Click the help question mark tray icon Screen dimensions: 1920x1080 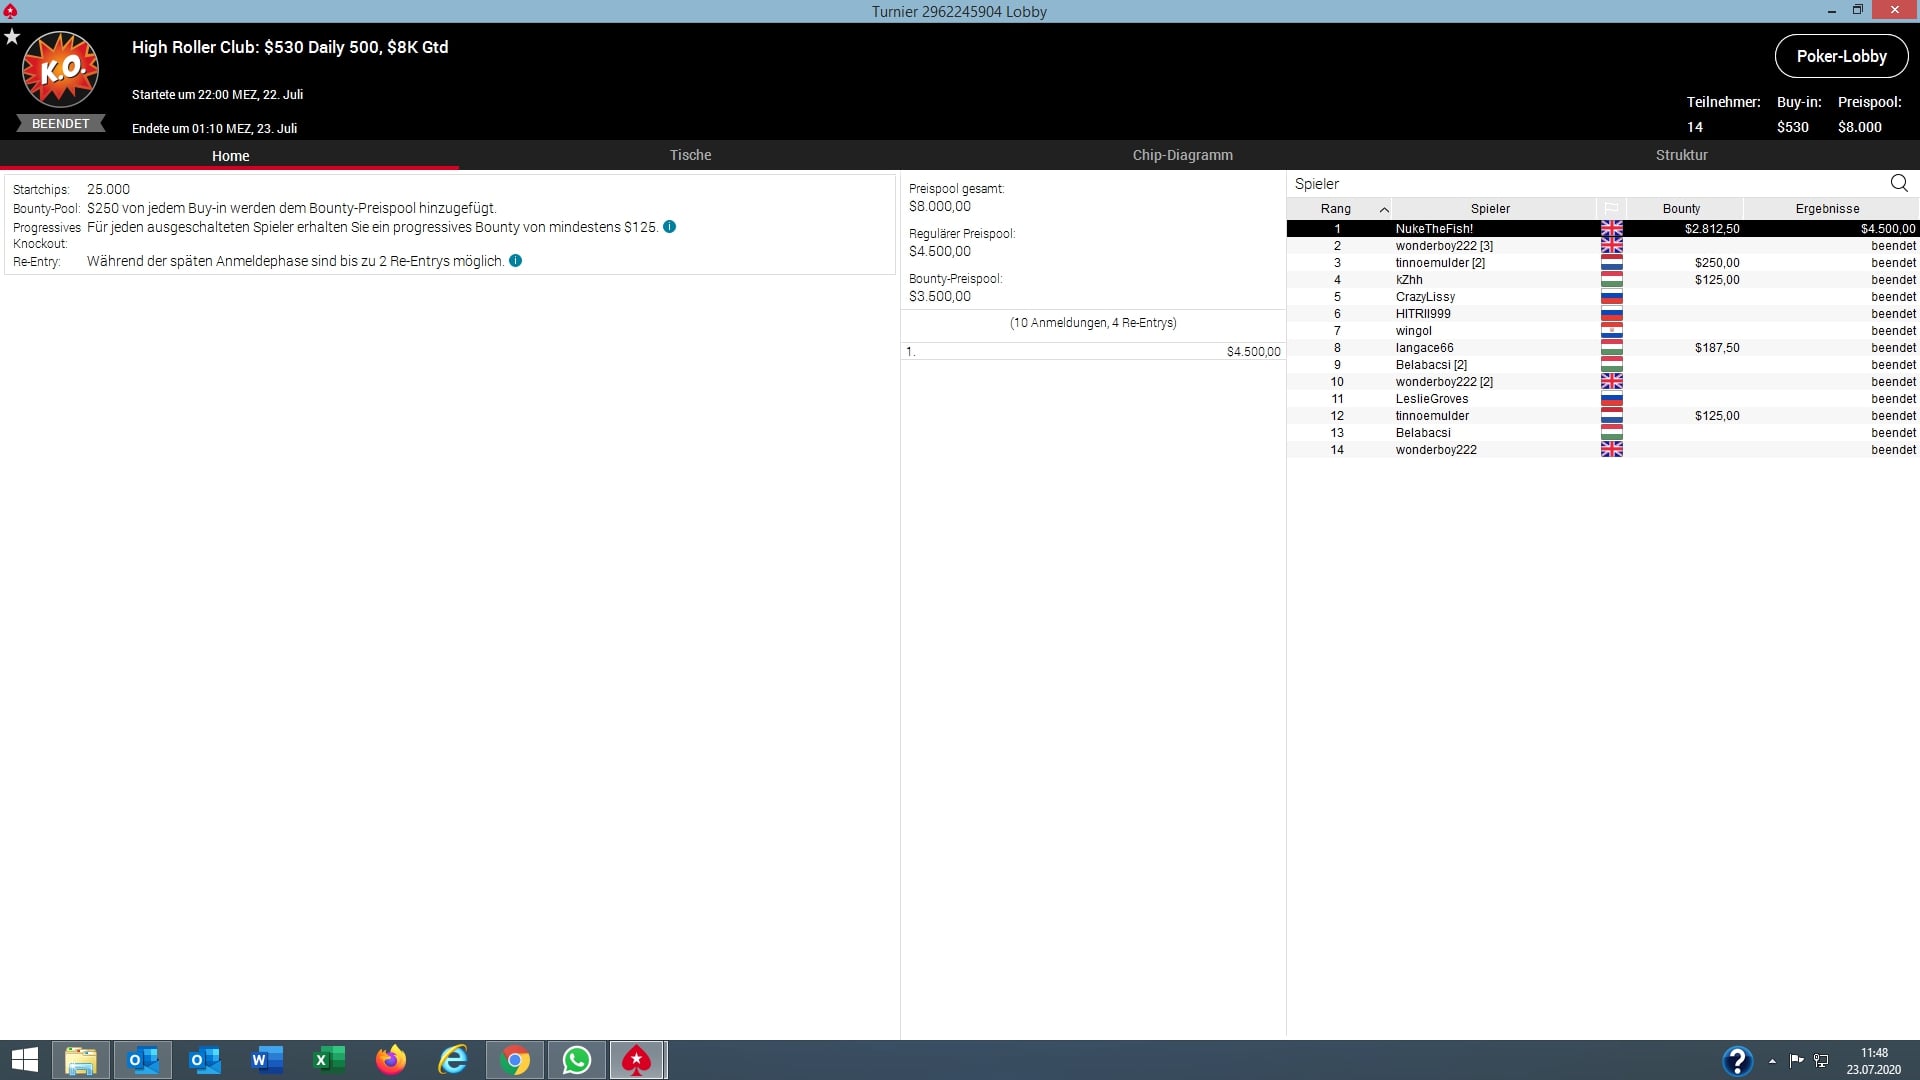1736,1060
